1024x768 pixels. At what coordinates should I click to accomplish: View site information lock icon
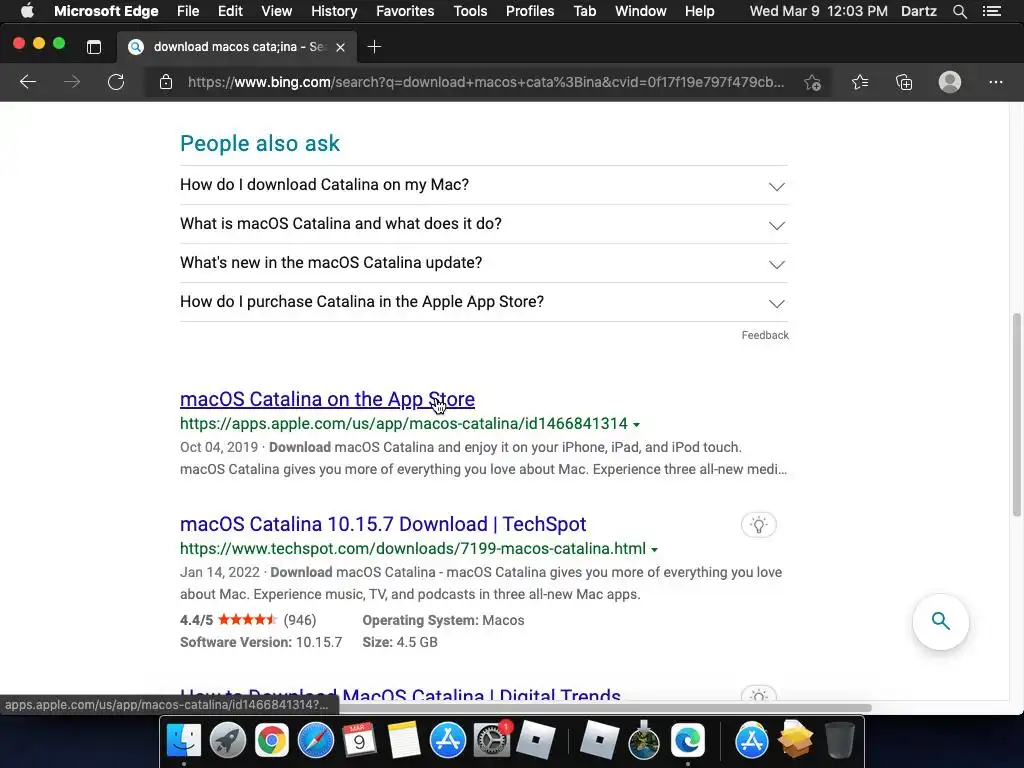click(166, 82)
